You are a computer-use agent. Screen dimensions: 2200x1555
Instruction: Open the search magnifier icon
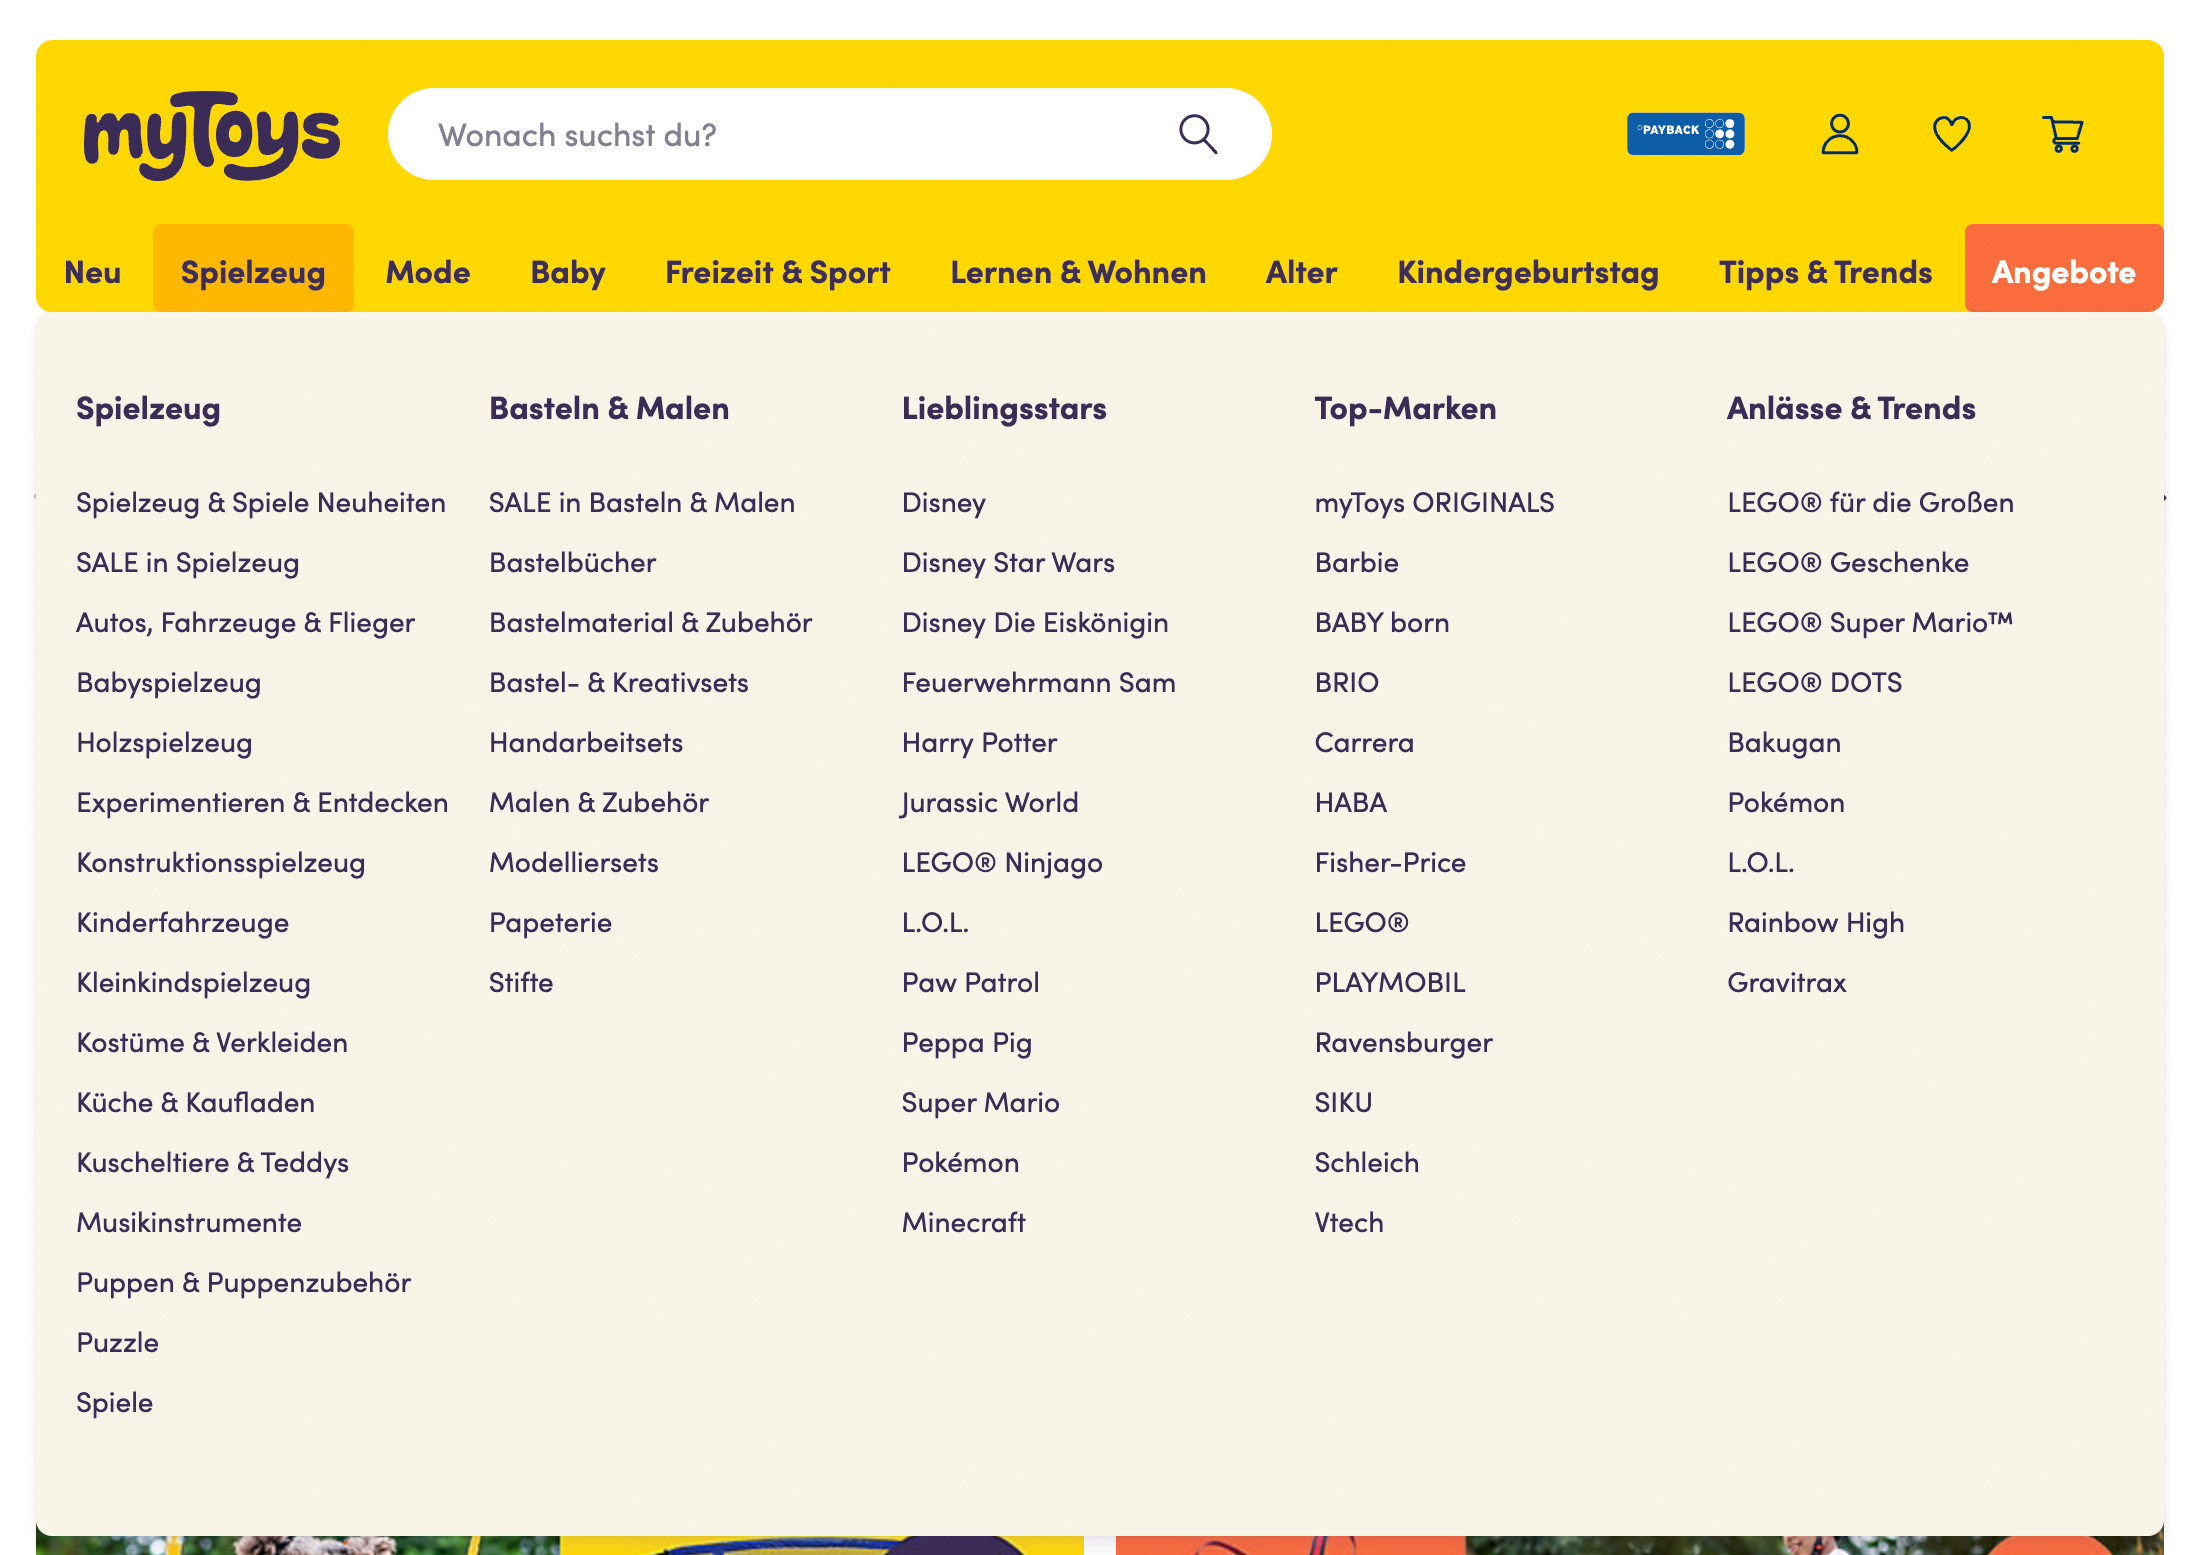pos(1199,133)
